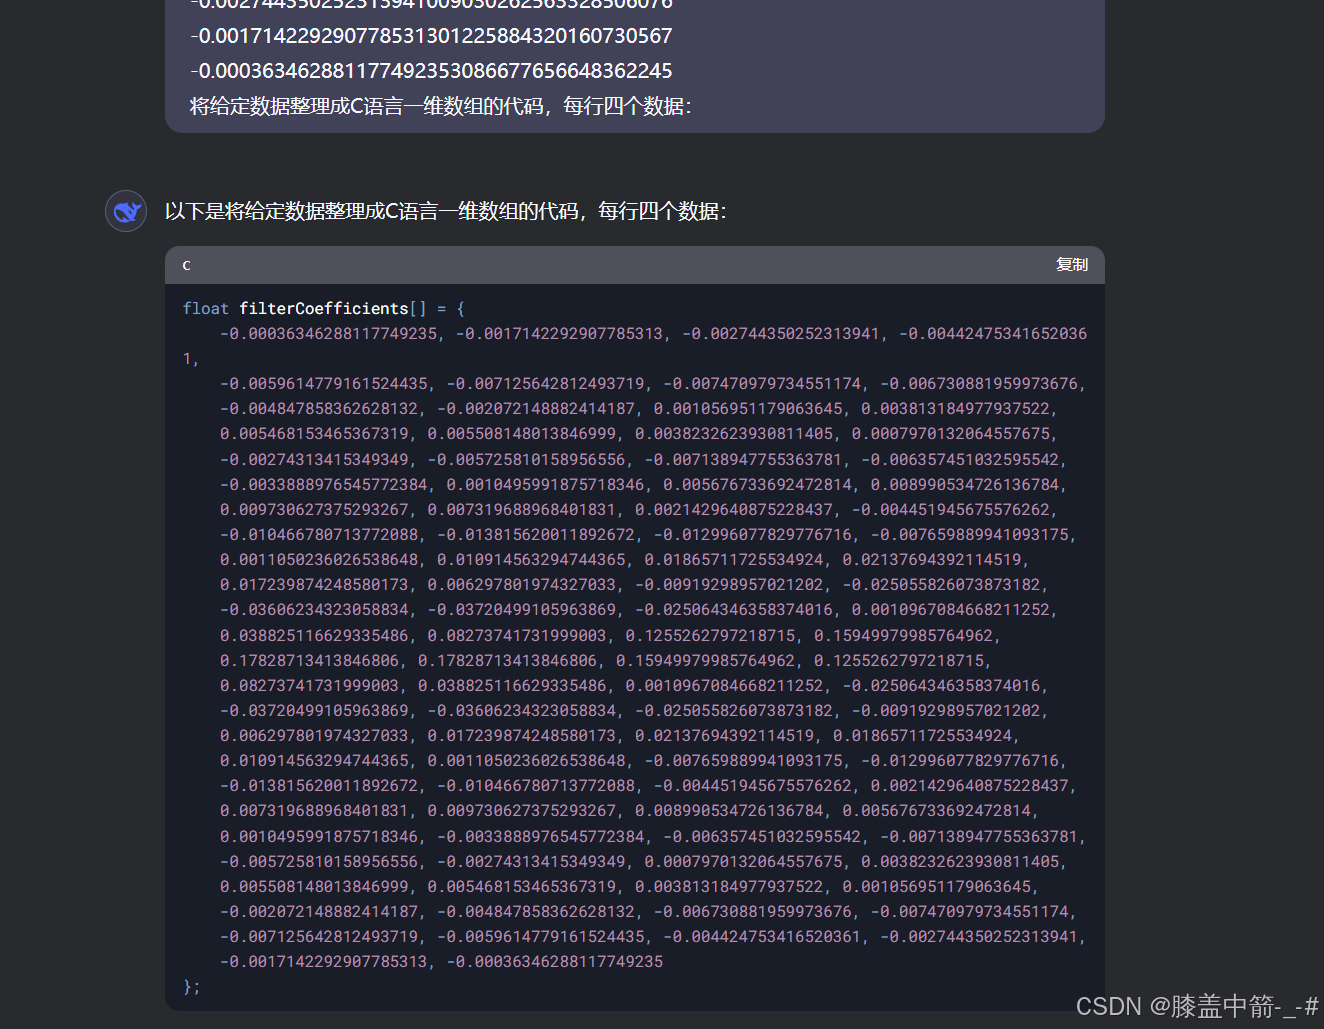Click the CSDN @膝盖中箭 watermark text
Image resolution: width=1324 pixels, height=1029 pixels.
tap(1196, 1006)
